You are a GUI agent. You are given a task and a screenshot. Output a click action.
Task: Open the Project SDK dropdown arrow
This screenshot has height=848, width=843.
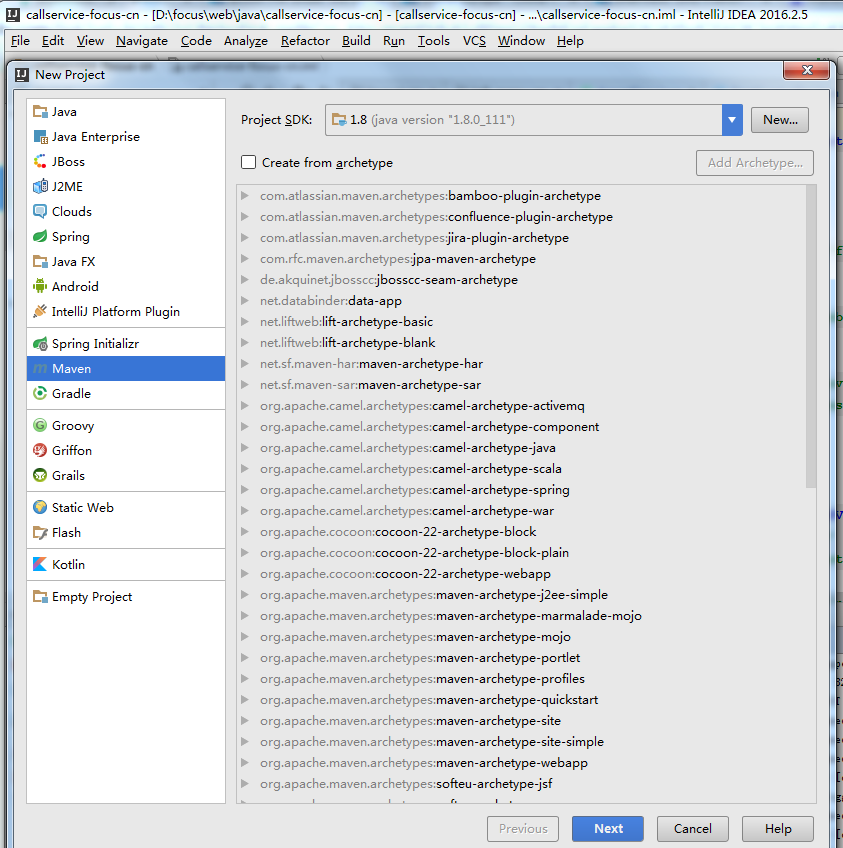732,120
